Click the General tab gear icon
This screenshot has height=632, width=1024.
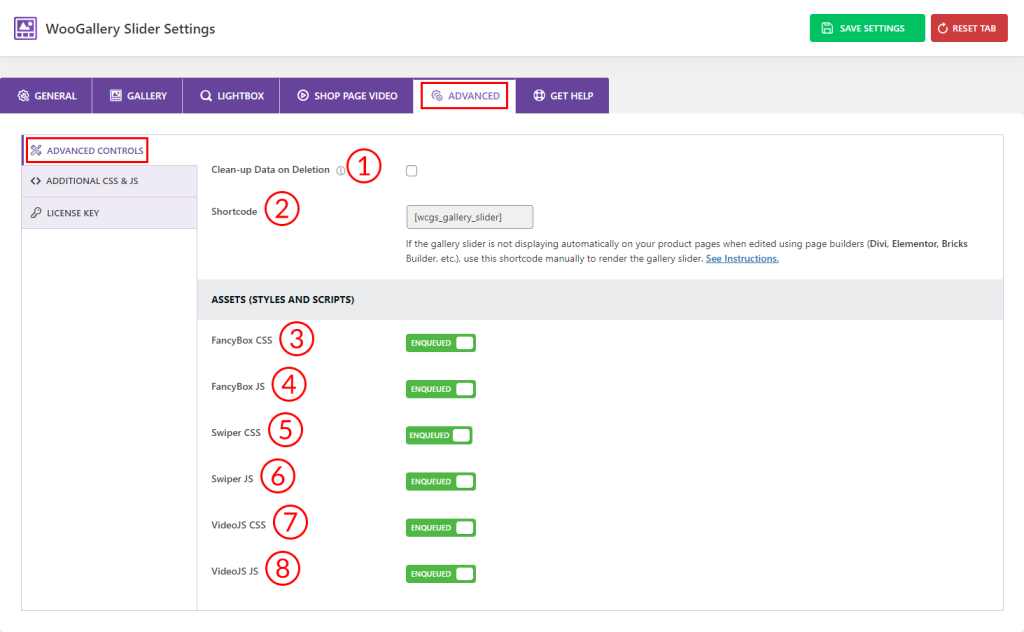(x=24, y=95)
